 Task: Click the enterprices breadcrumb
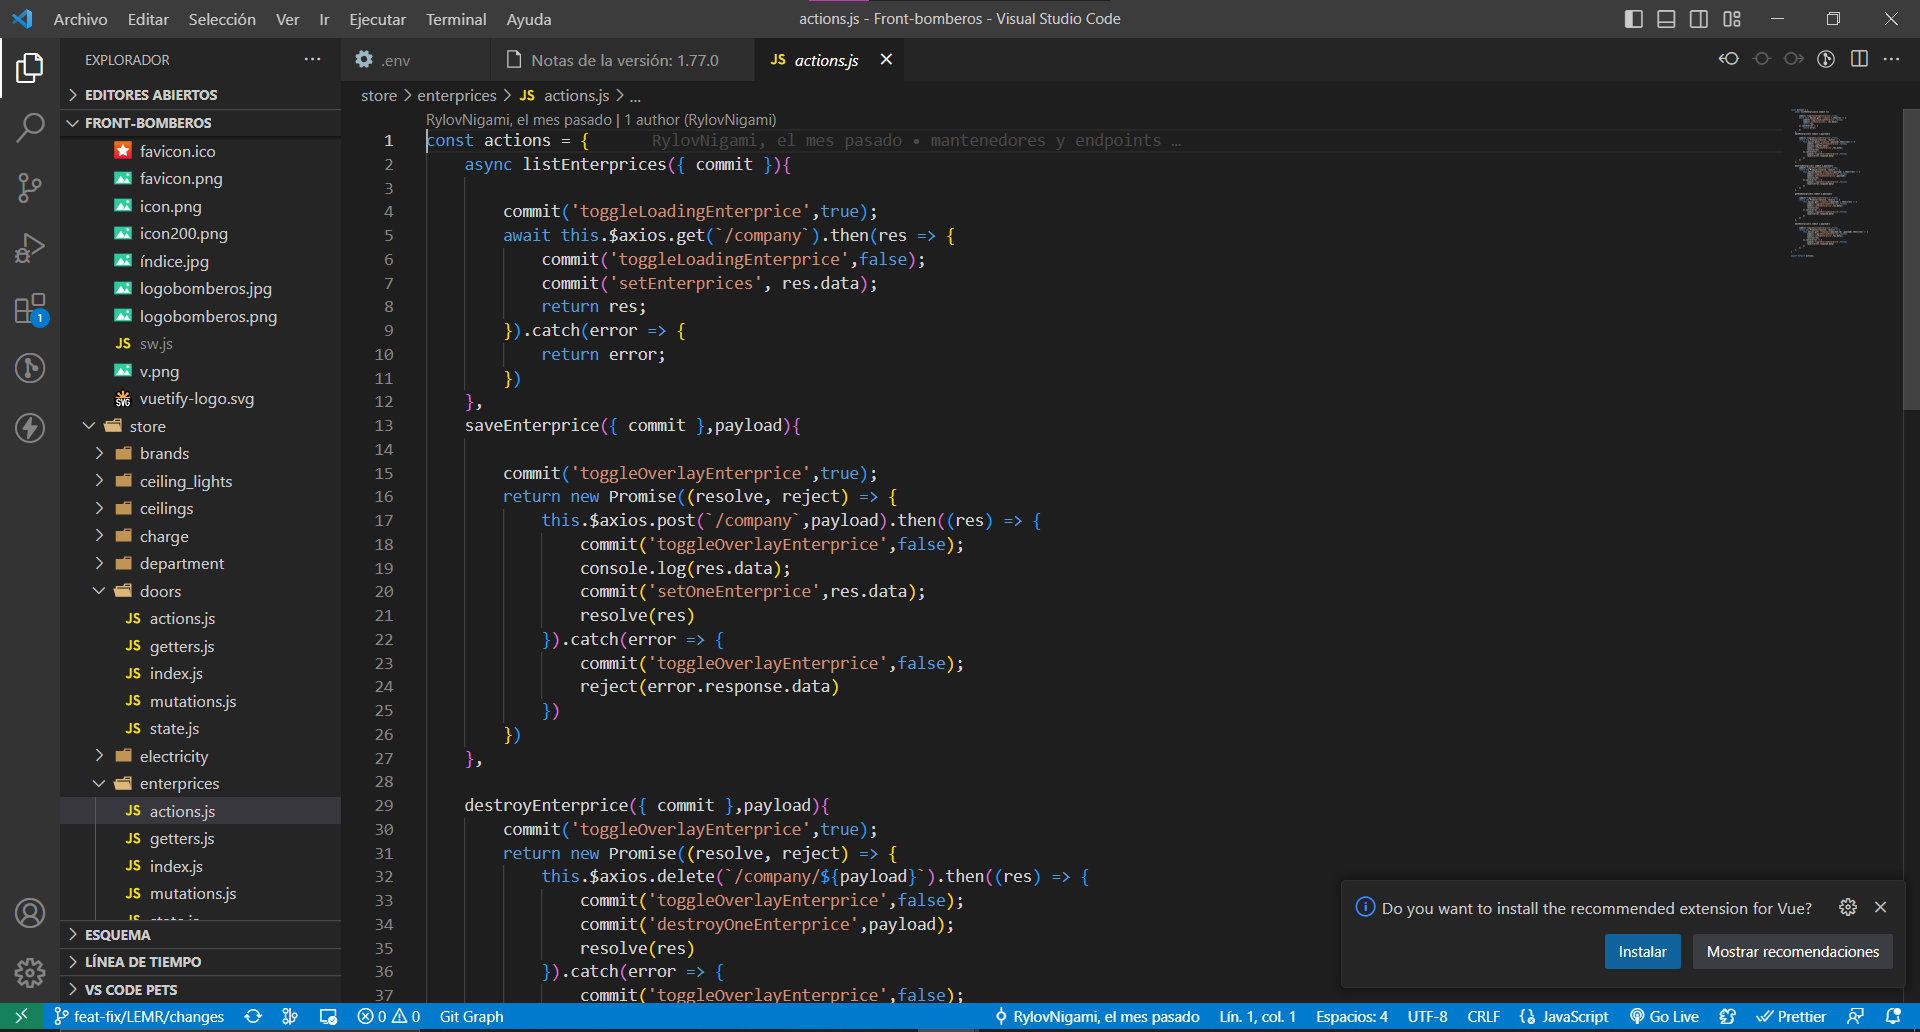point(456,95)
